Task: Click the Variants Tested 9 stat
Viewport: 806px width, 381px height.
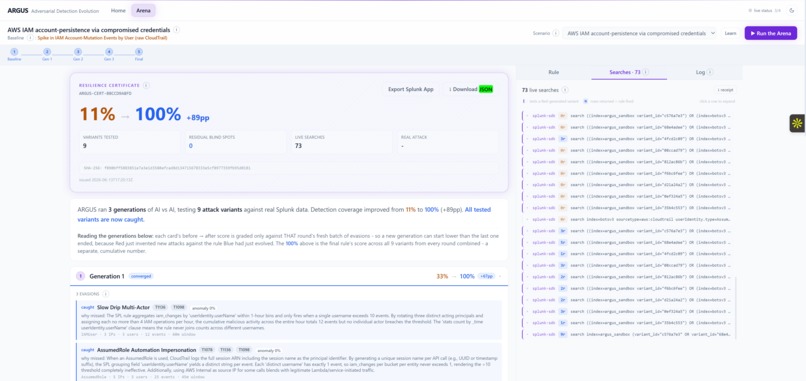Action: click(131, 141)
